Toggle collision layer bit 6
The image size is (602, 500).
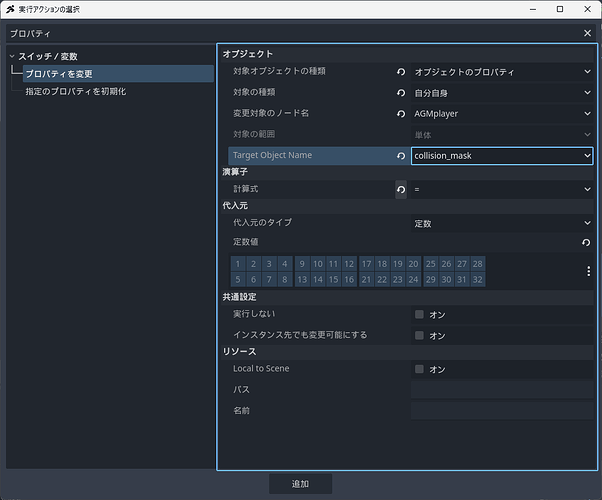click(x=253, y=280)
